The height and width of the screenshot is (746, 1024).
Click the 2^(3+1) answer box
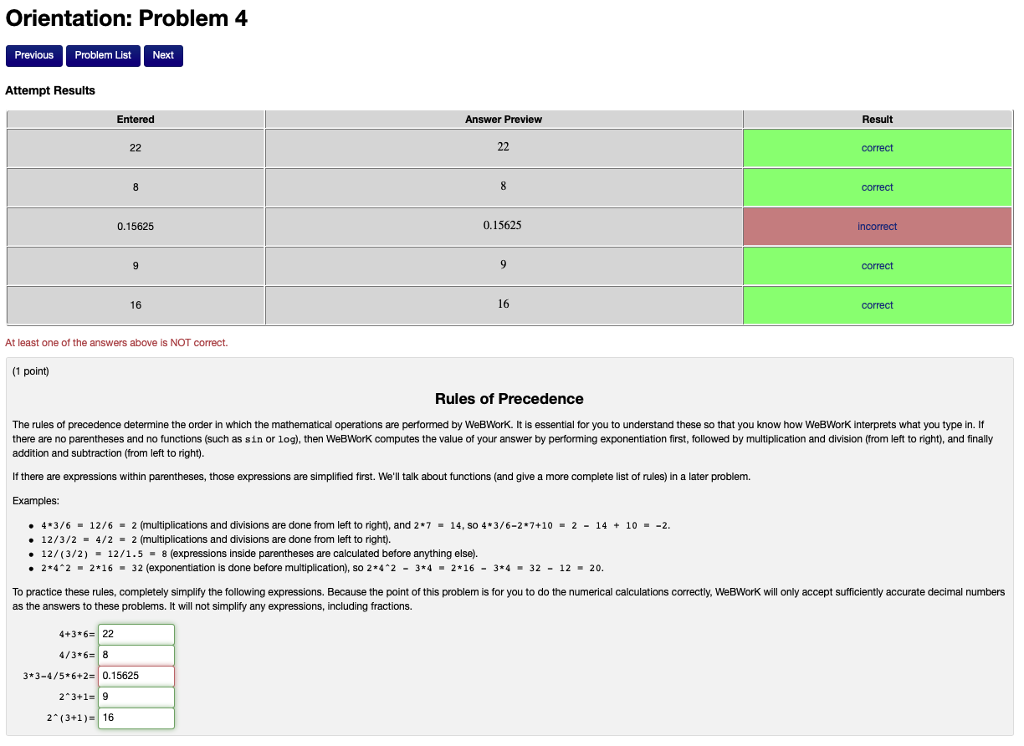coord(135,717)
